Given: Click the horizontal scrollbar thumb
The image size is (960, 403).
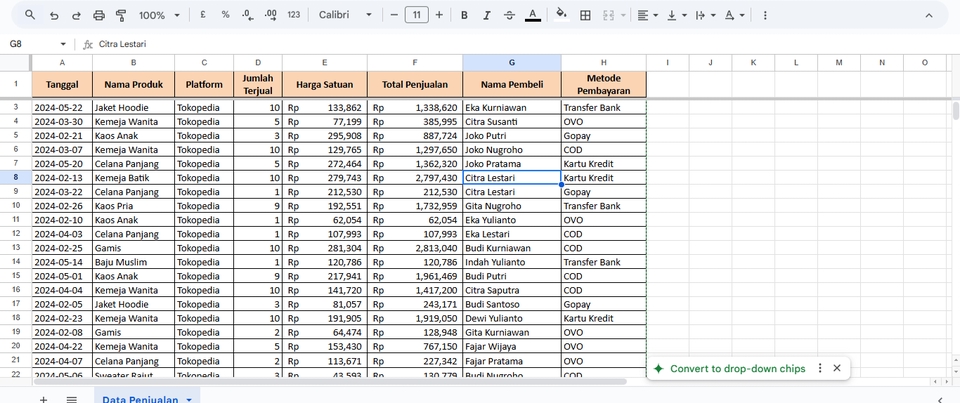Looking at the screenshot, I should (331, 382).
